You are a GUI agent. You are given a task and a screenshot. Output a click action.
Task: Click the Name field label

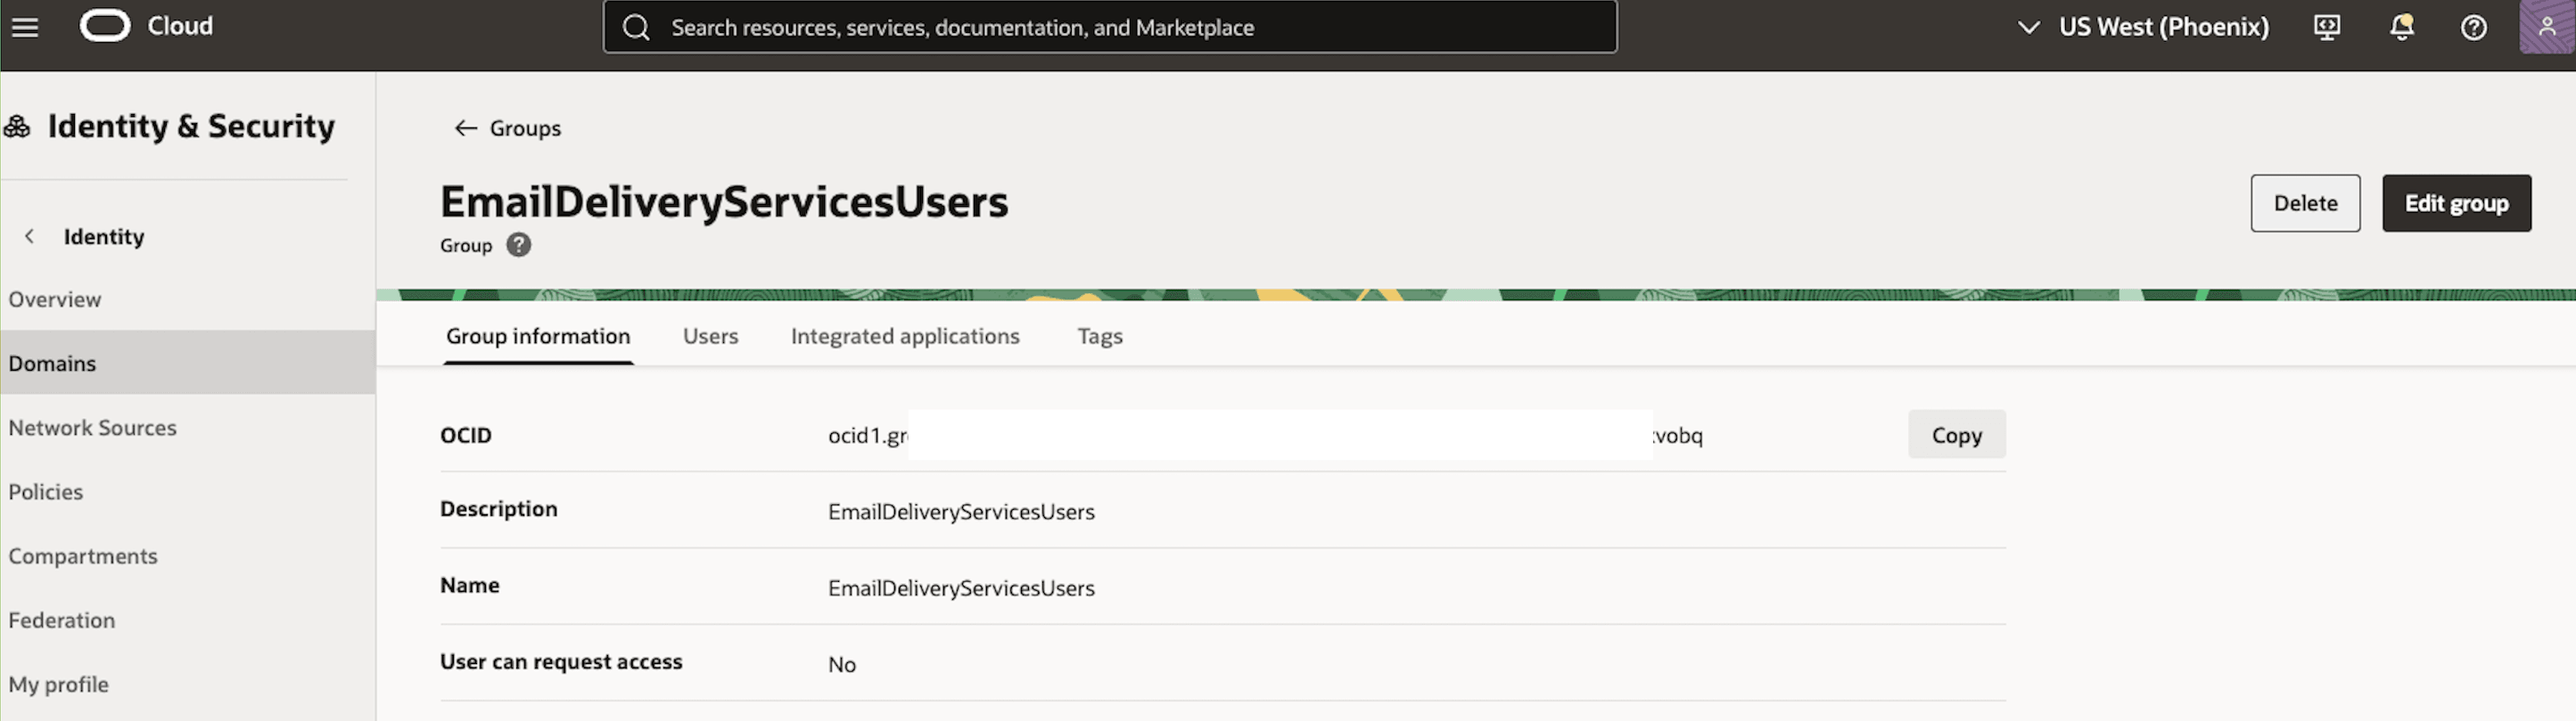[470, 585]
